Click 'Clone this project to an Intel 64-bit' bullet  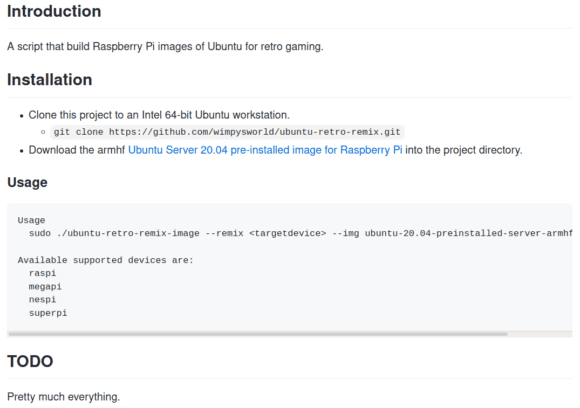[x=159, y=115]
